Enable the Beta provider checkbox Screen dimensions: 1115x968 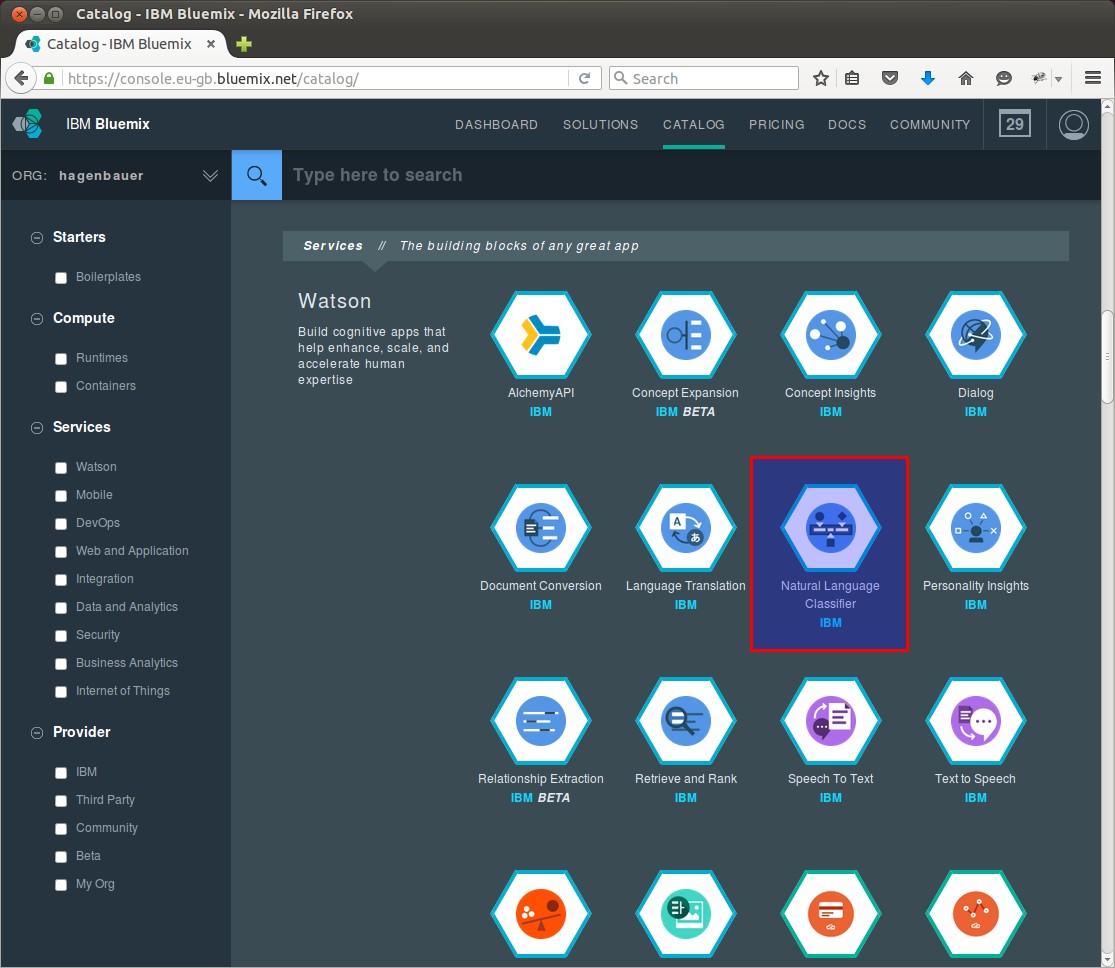coord(61,857)
